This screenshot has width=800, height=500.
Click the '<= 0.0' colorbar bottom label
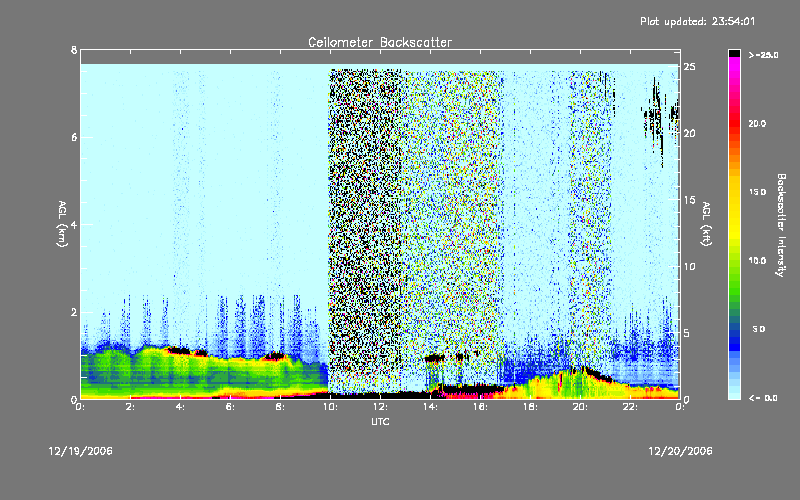coord(763,398)
